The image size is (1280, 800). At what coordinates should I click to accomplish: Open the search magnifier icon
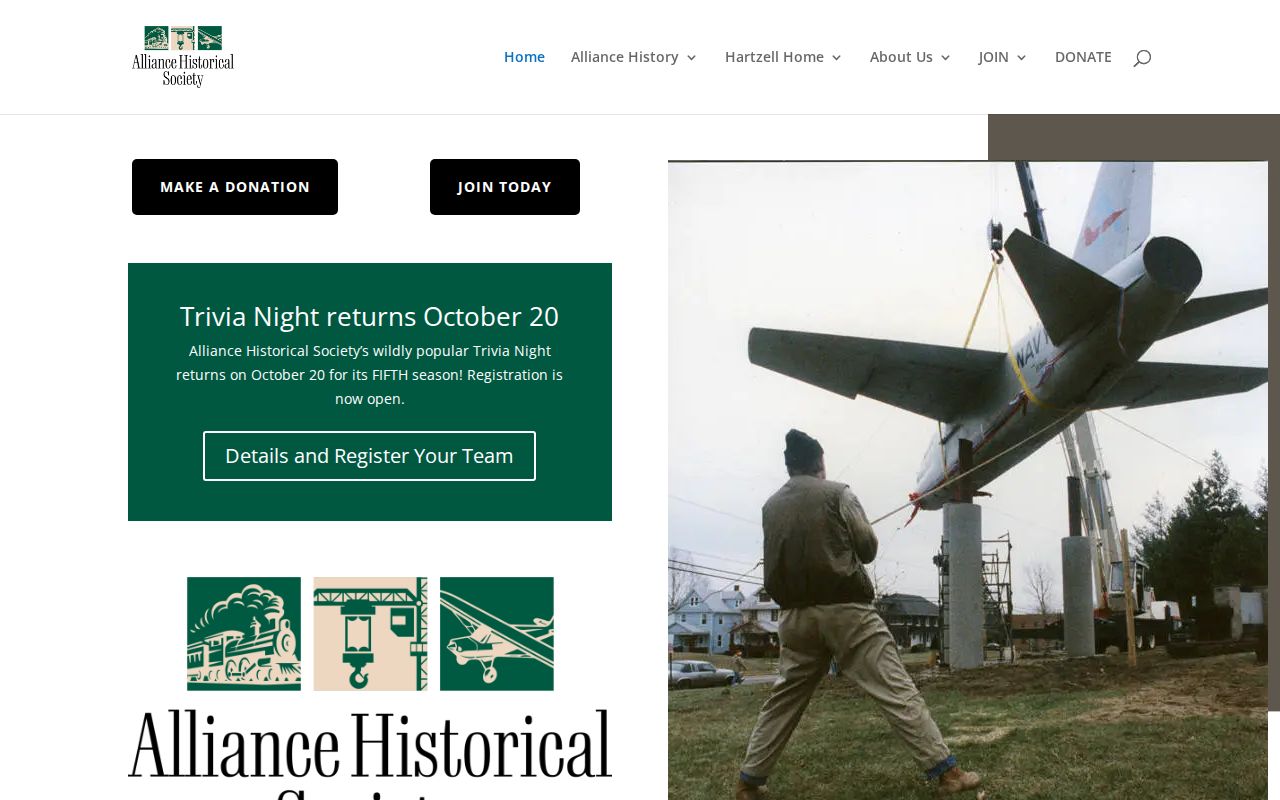(x=1142, y=58)
